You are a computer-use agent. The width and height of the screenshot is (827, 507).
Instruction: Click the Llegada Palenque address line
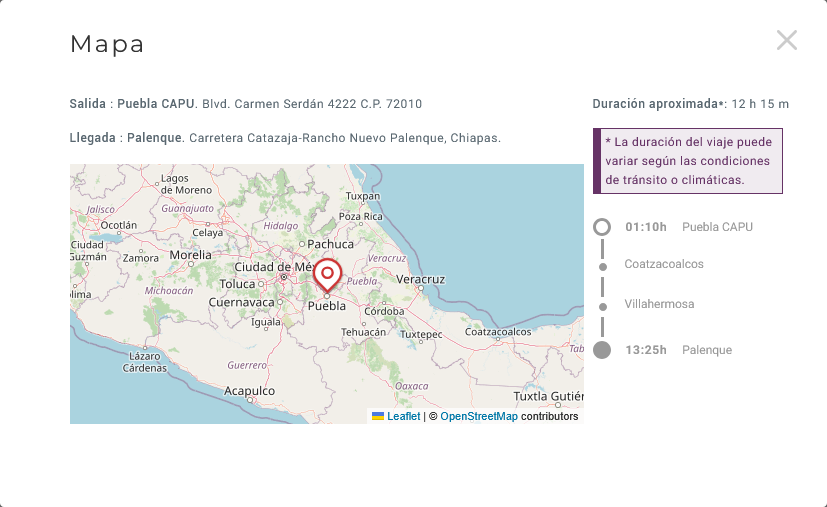[285, 138]
